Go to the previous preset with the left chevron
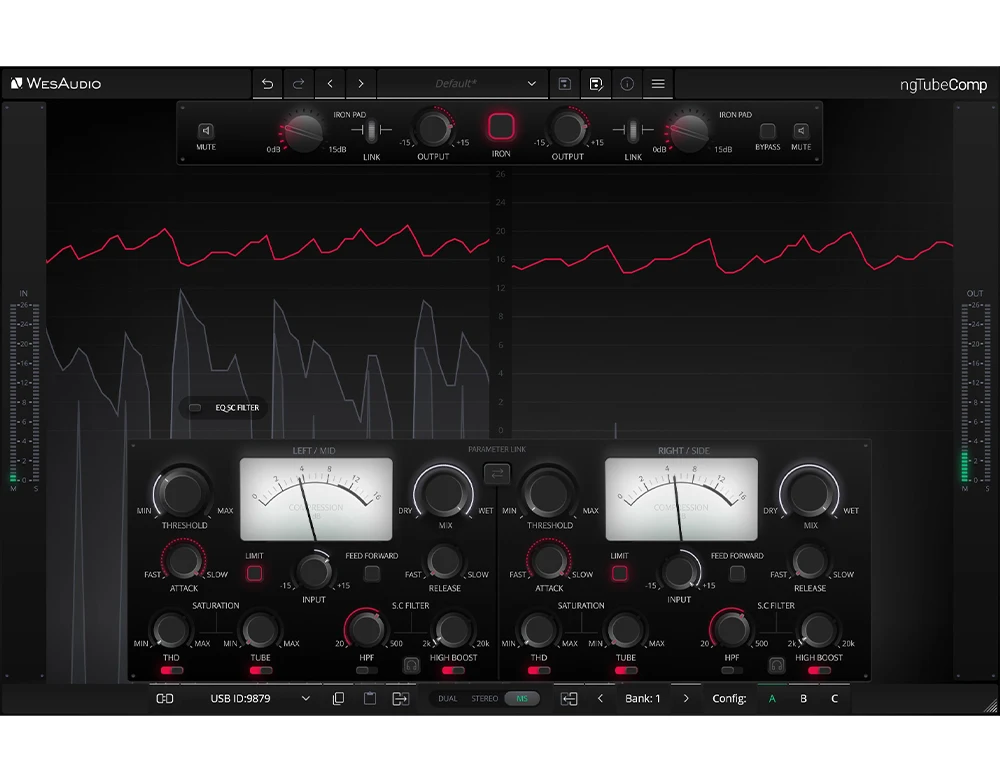The width and height of the screenshot is (1000, 782). [330, 84]
